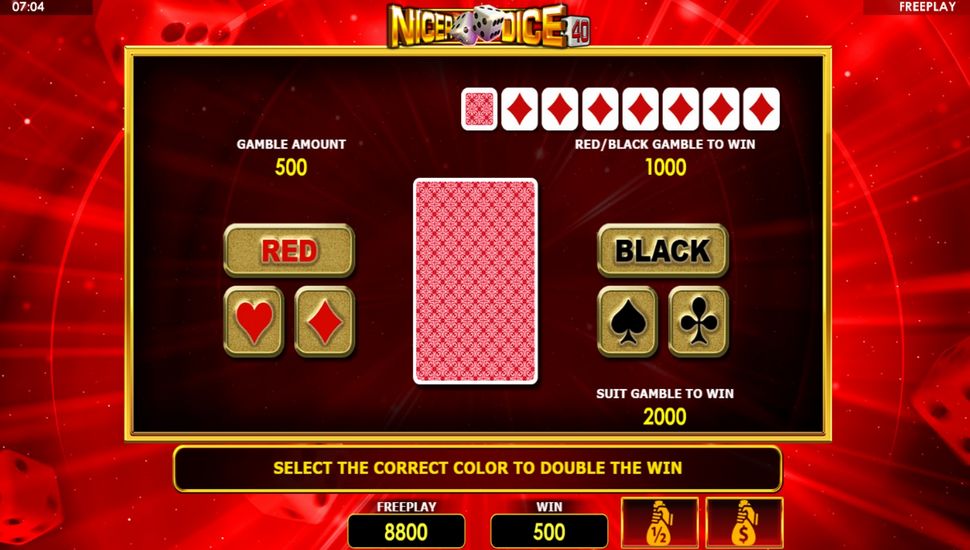Choose the spades suit icon

coord(627,322)
